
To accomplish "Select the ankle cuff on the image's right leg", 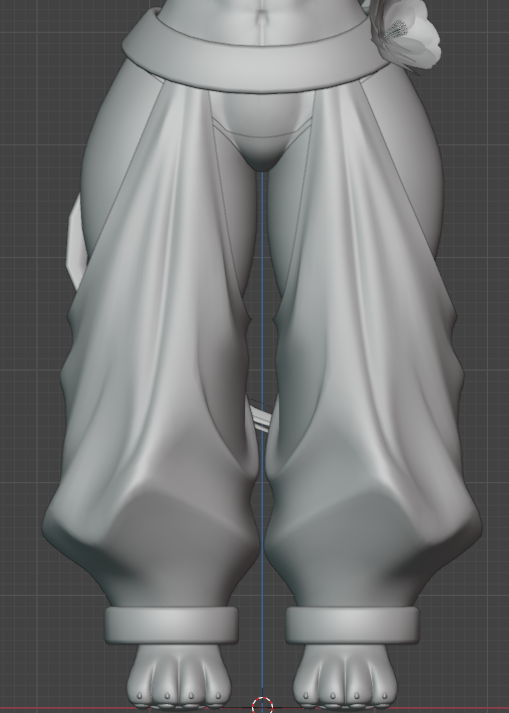I will 353,625.
